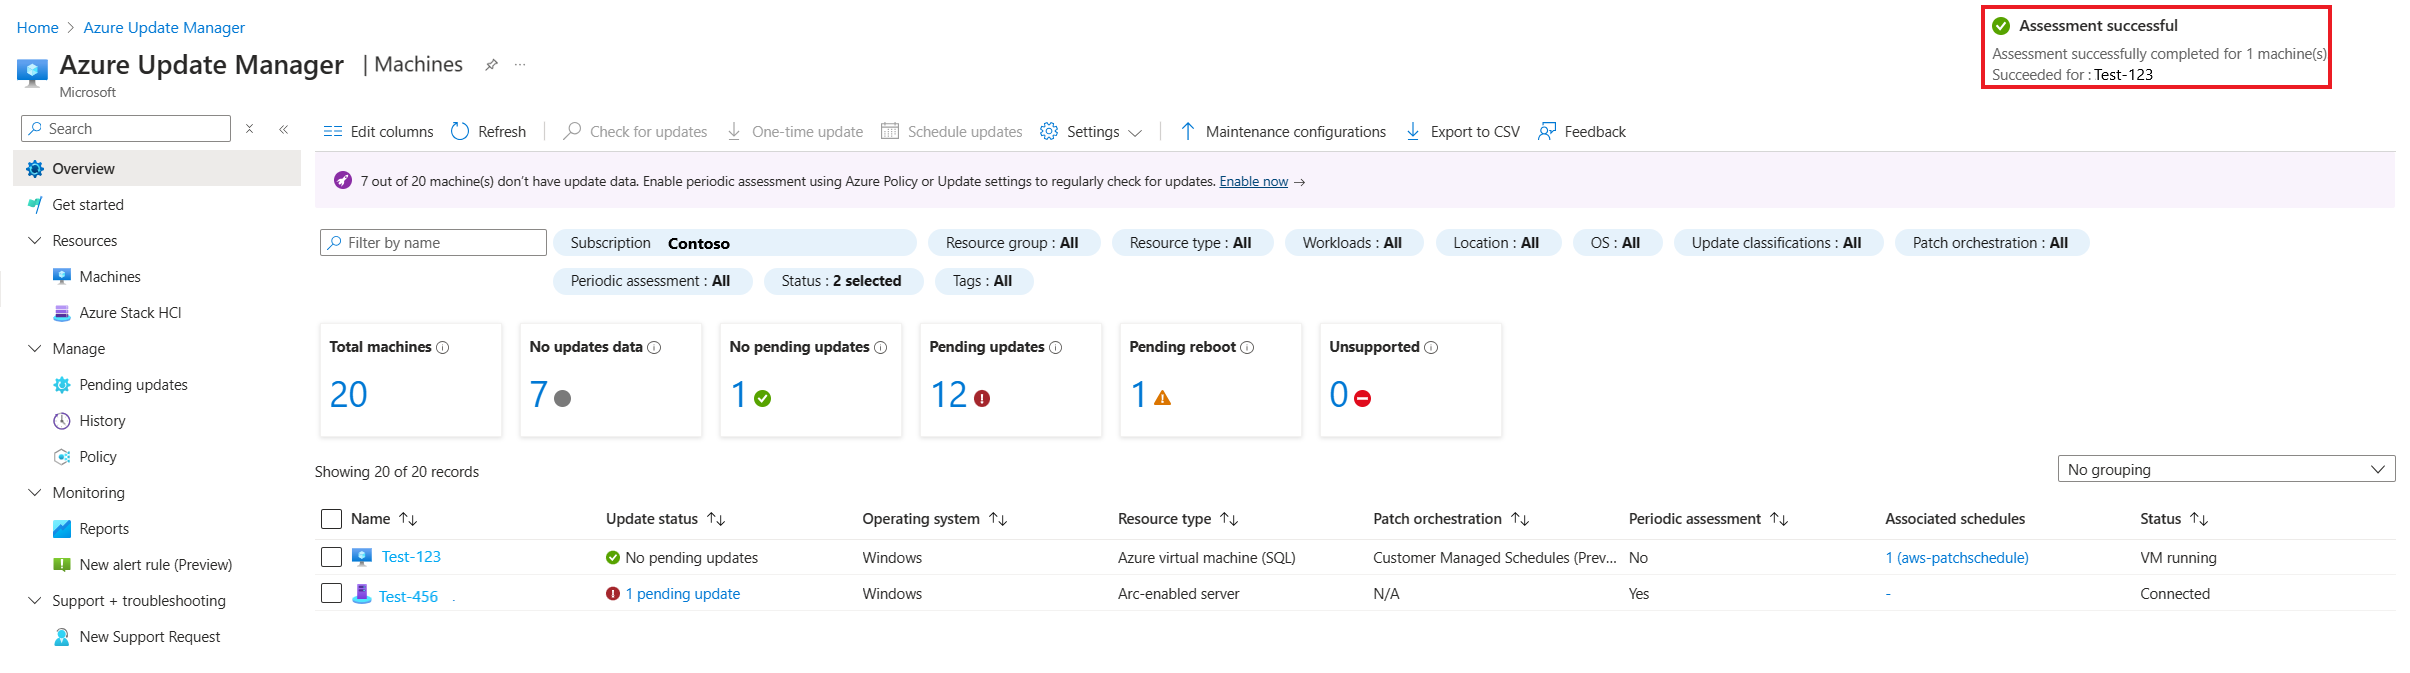Image resolution: width=2410 pixels, height=673 pixels.
Task: Click the Filter by name field
Action: click(433, 243)
